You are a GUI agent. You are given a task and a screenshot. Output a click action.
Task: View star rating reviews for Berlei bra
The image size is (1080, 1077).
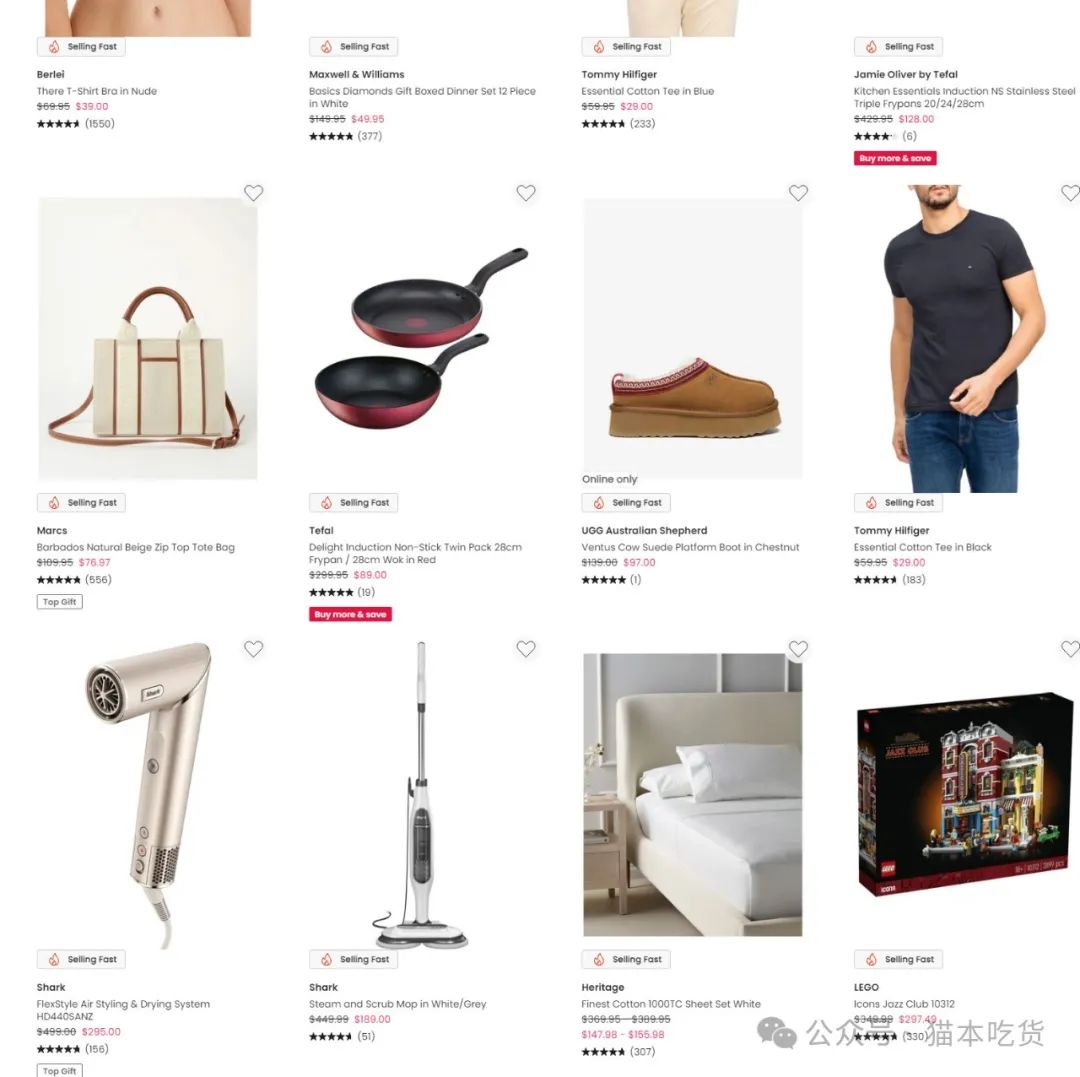coord(76,124)
